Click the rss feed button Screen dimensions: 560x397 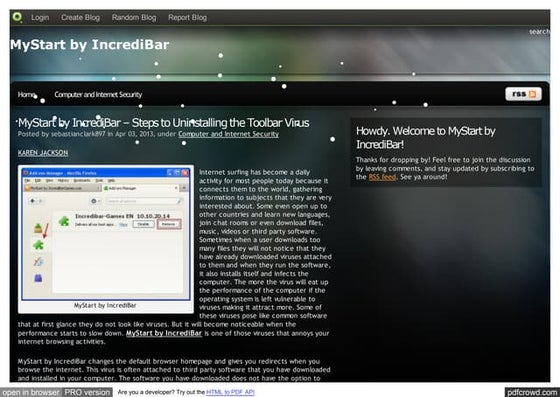click(524, 94)
